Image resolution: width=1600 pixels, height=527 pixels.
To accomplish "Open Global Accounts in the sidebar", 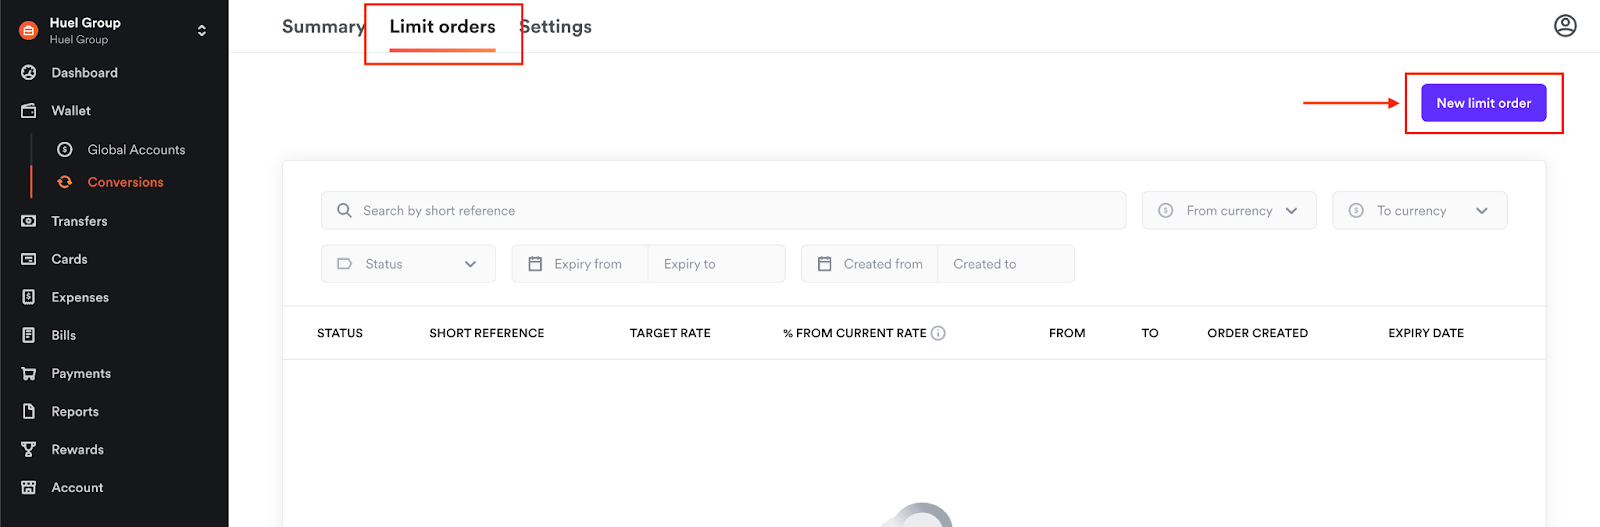I will [136, 150].
